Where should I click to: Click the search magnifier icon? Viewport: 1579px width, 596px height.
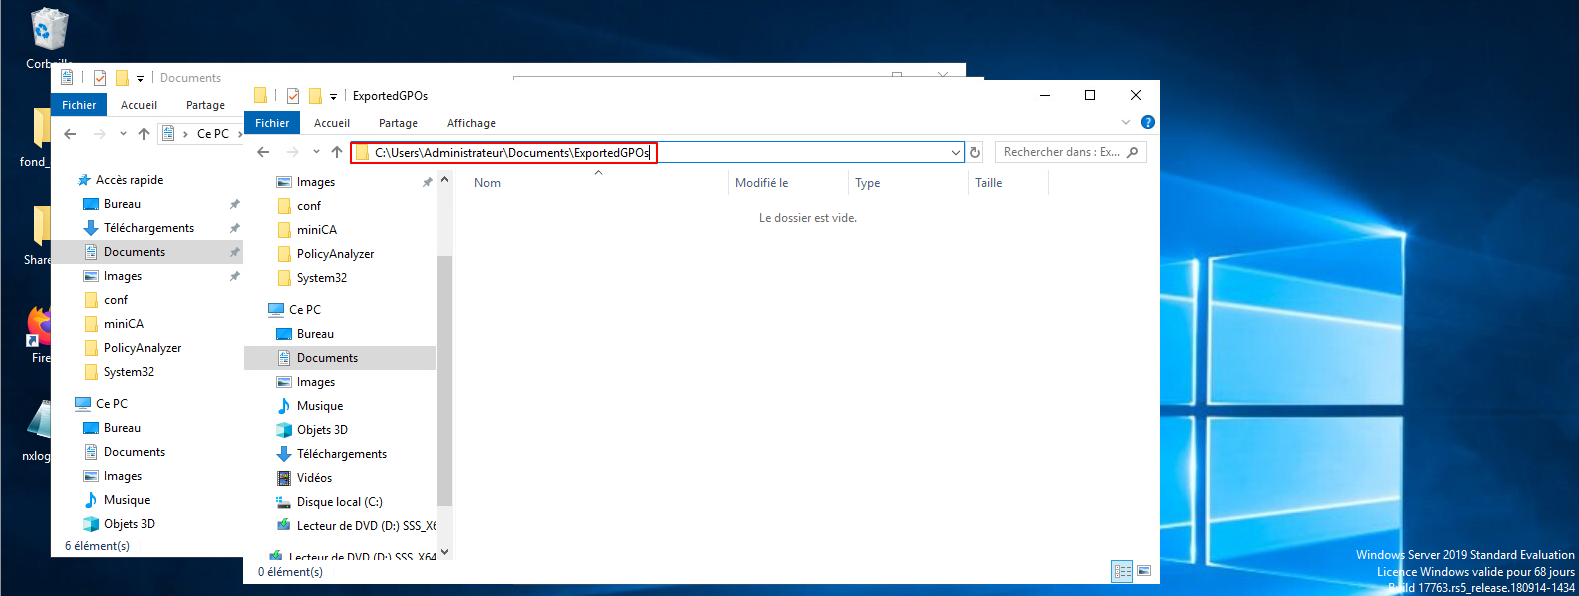(x=1133, y=152)
